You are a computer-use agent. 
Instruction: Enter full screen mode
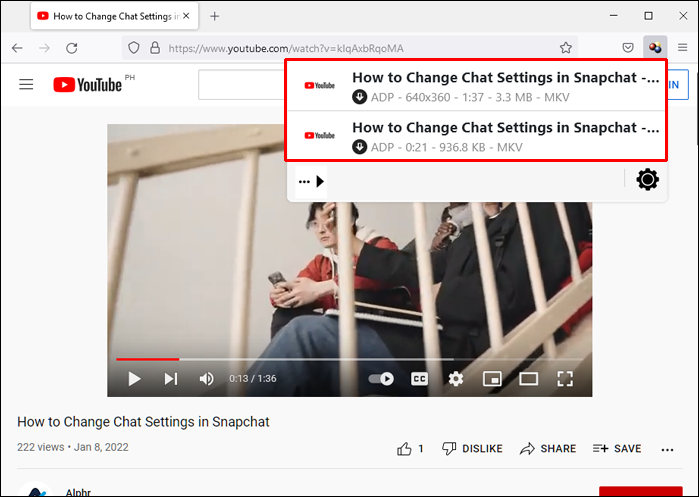pyautogui.click(x=565, y=379)
